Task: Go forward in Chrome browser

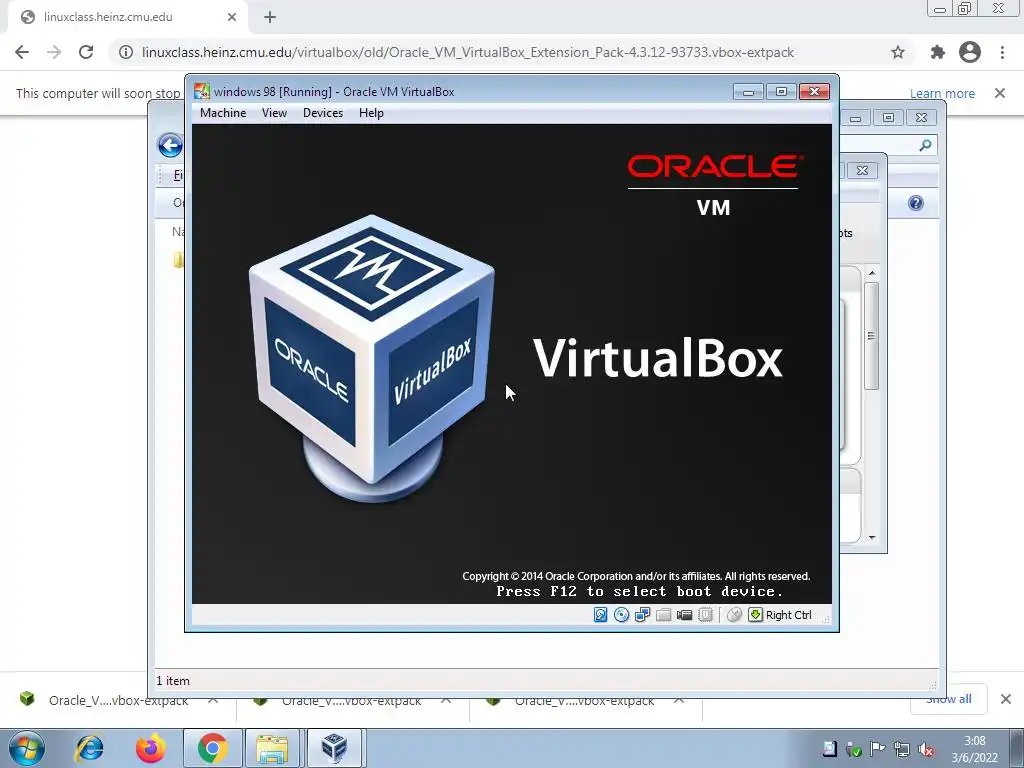Action: (54, 52)
